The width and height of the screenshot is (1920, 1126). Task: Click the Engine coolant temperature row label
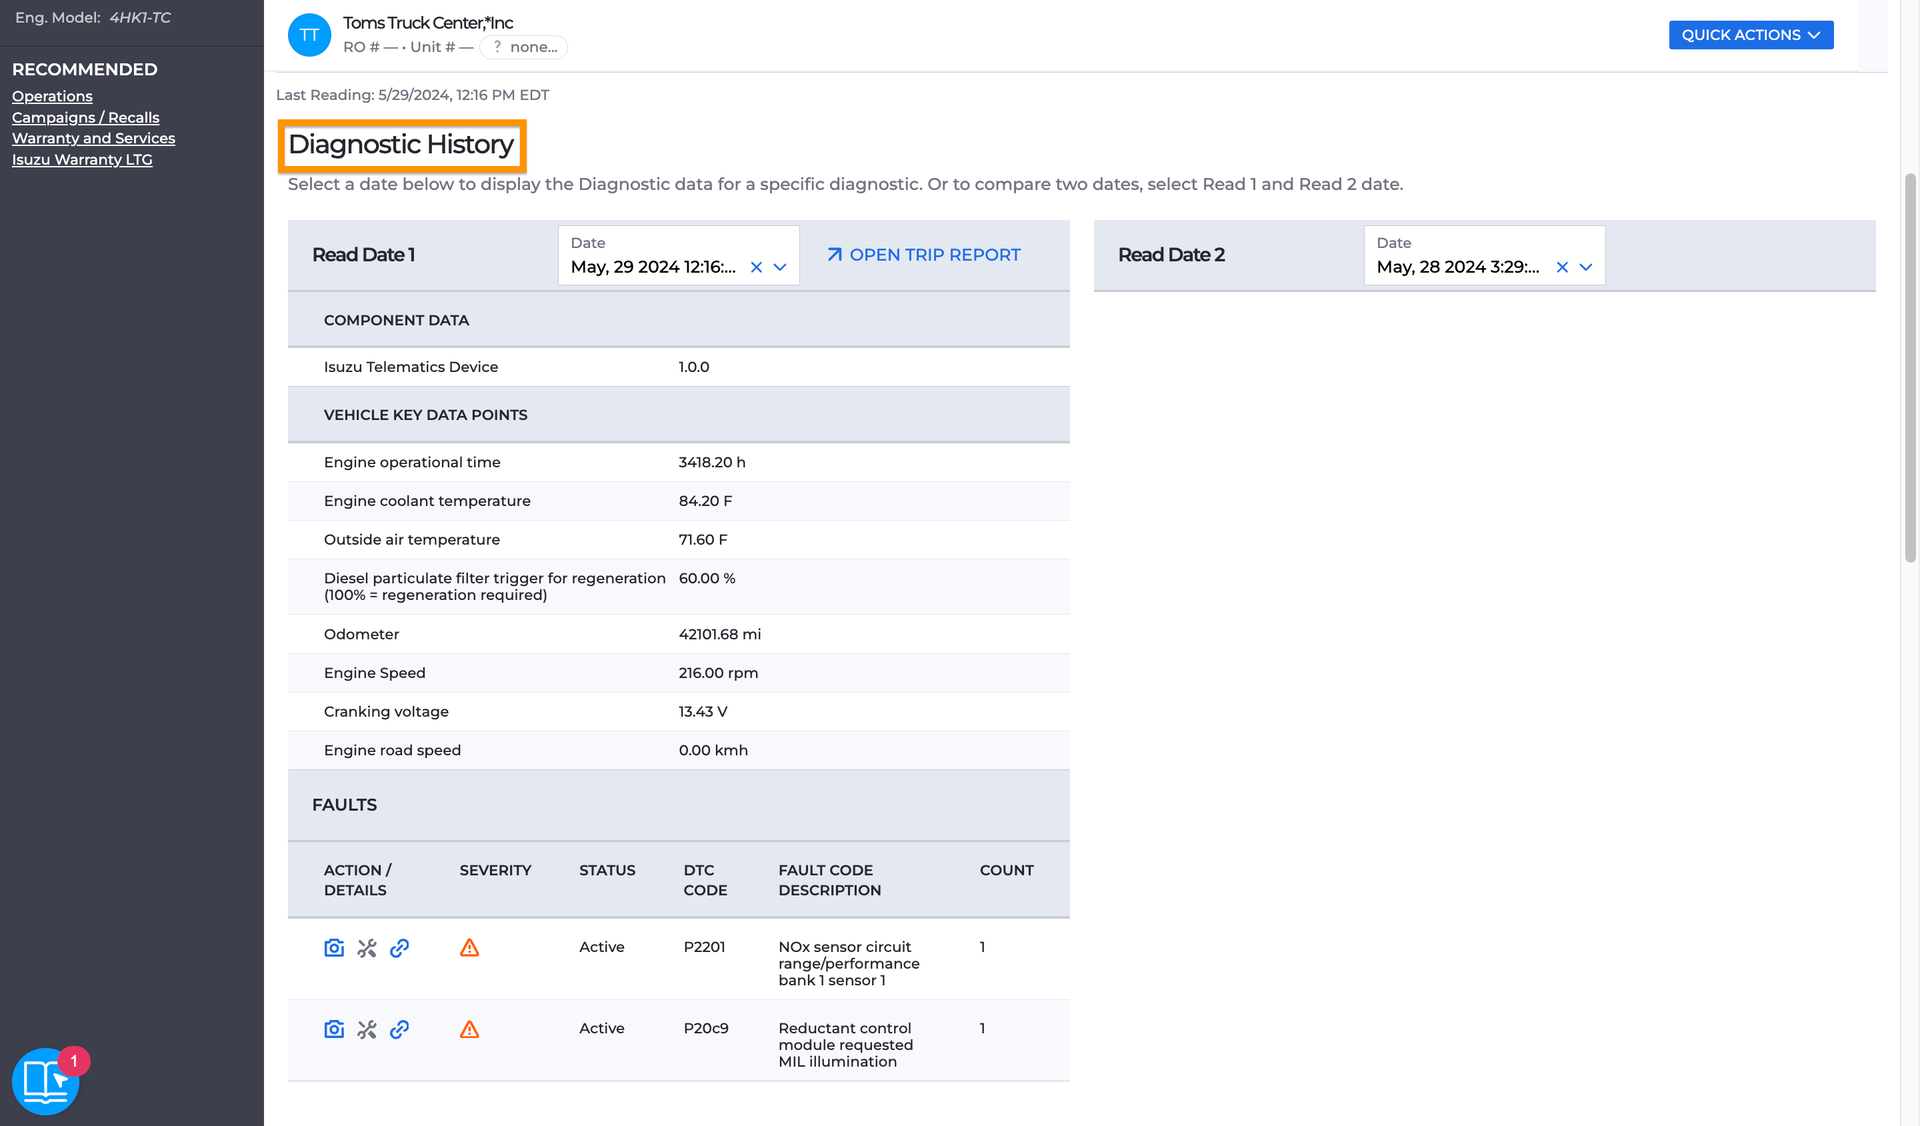(x=427, y=501)
